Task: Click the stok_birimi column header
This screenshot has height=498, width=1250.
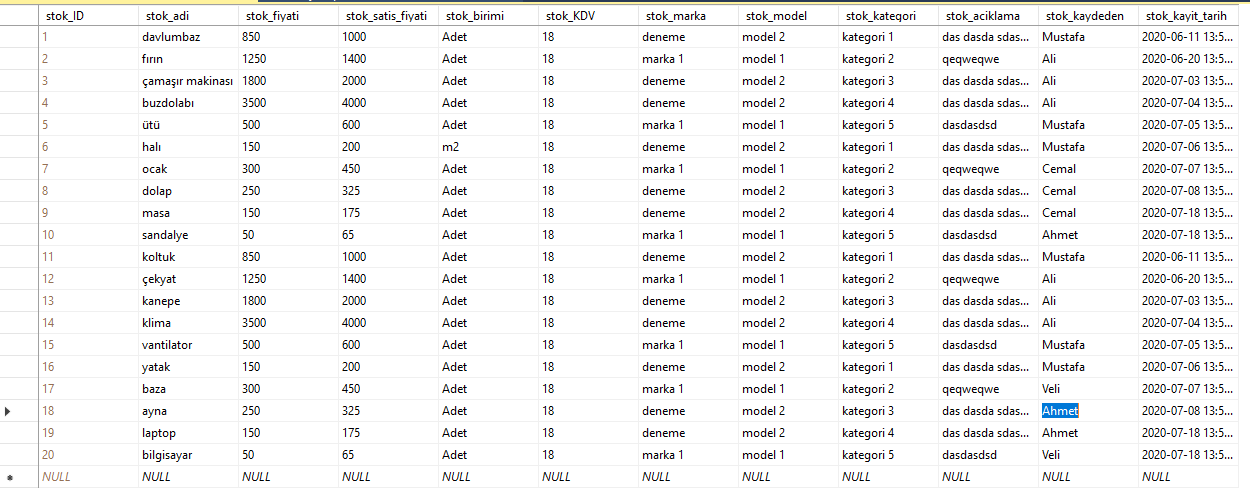Action: (488, 16)
